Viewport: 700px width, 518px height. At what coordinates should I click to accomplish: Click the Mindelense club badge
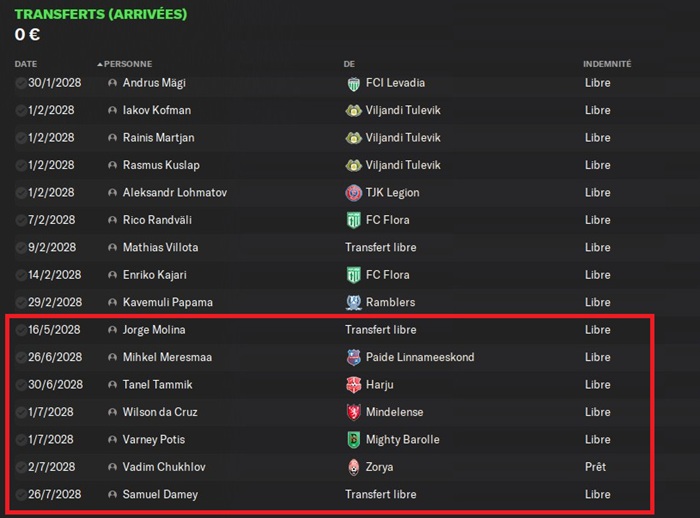pyautogui.click(x=352, y=412)
